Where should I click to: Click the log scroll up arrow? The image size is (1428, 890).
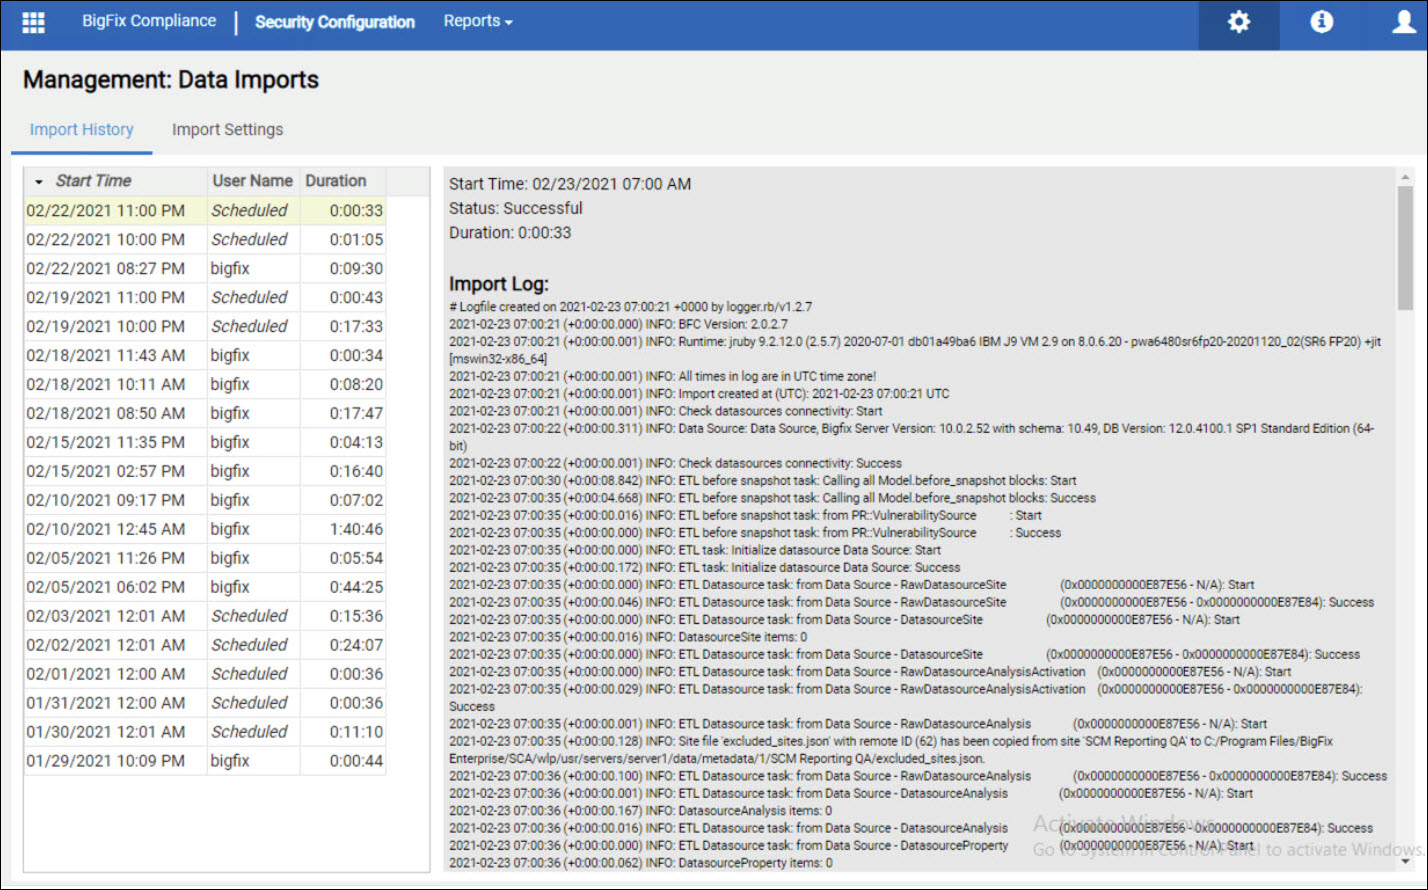1405,176
